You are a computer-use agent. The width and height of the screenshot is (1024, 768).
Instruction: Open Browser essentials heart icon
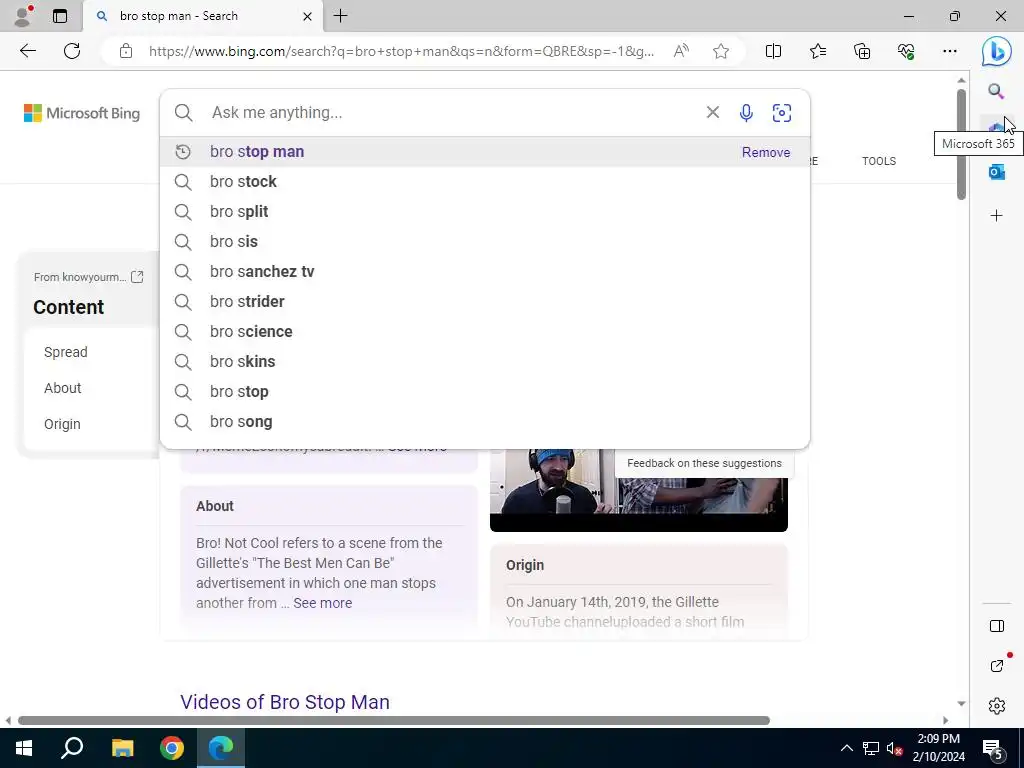click(x=906, y=51)
